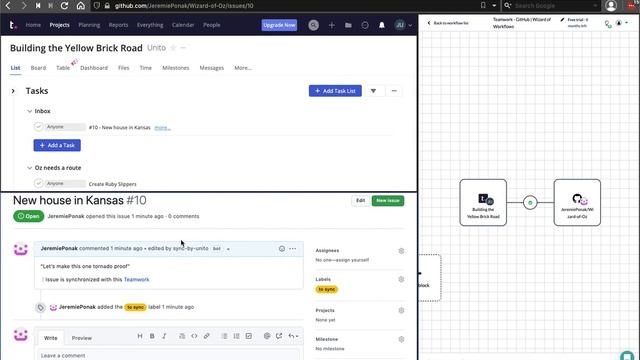Open comment options ellipsis menu
This screenshot has height=360, width=640.
click(x=293, y=249)
